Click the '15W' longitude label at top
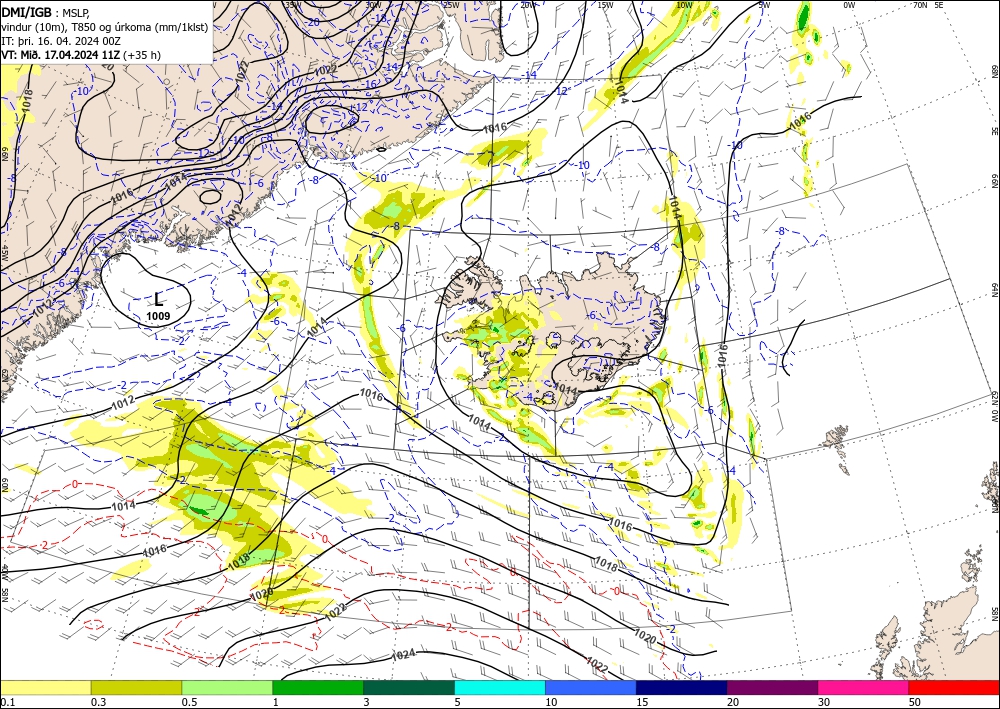This screenshot has width=1000, height=709. [606, 5]
